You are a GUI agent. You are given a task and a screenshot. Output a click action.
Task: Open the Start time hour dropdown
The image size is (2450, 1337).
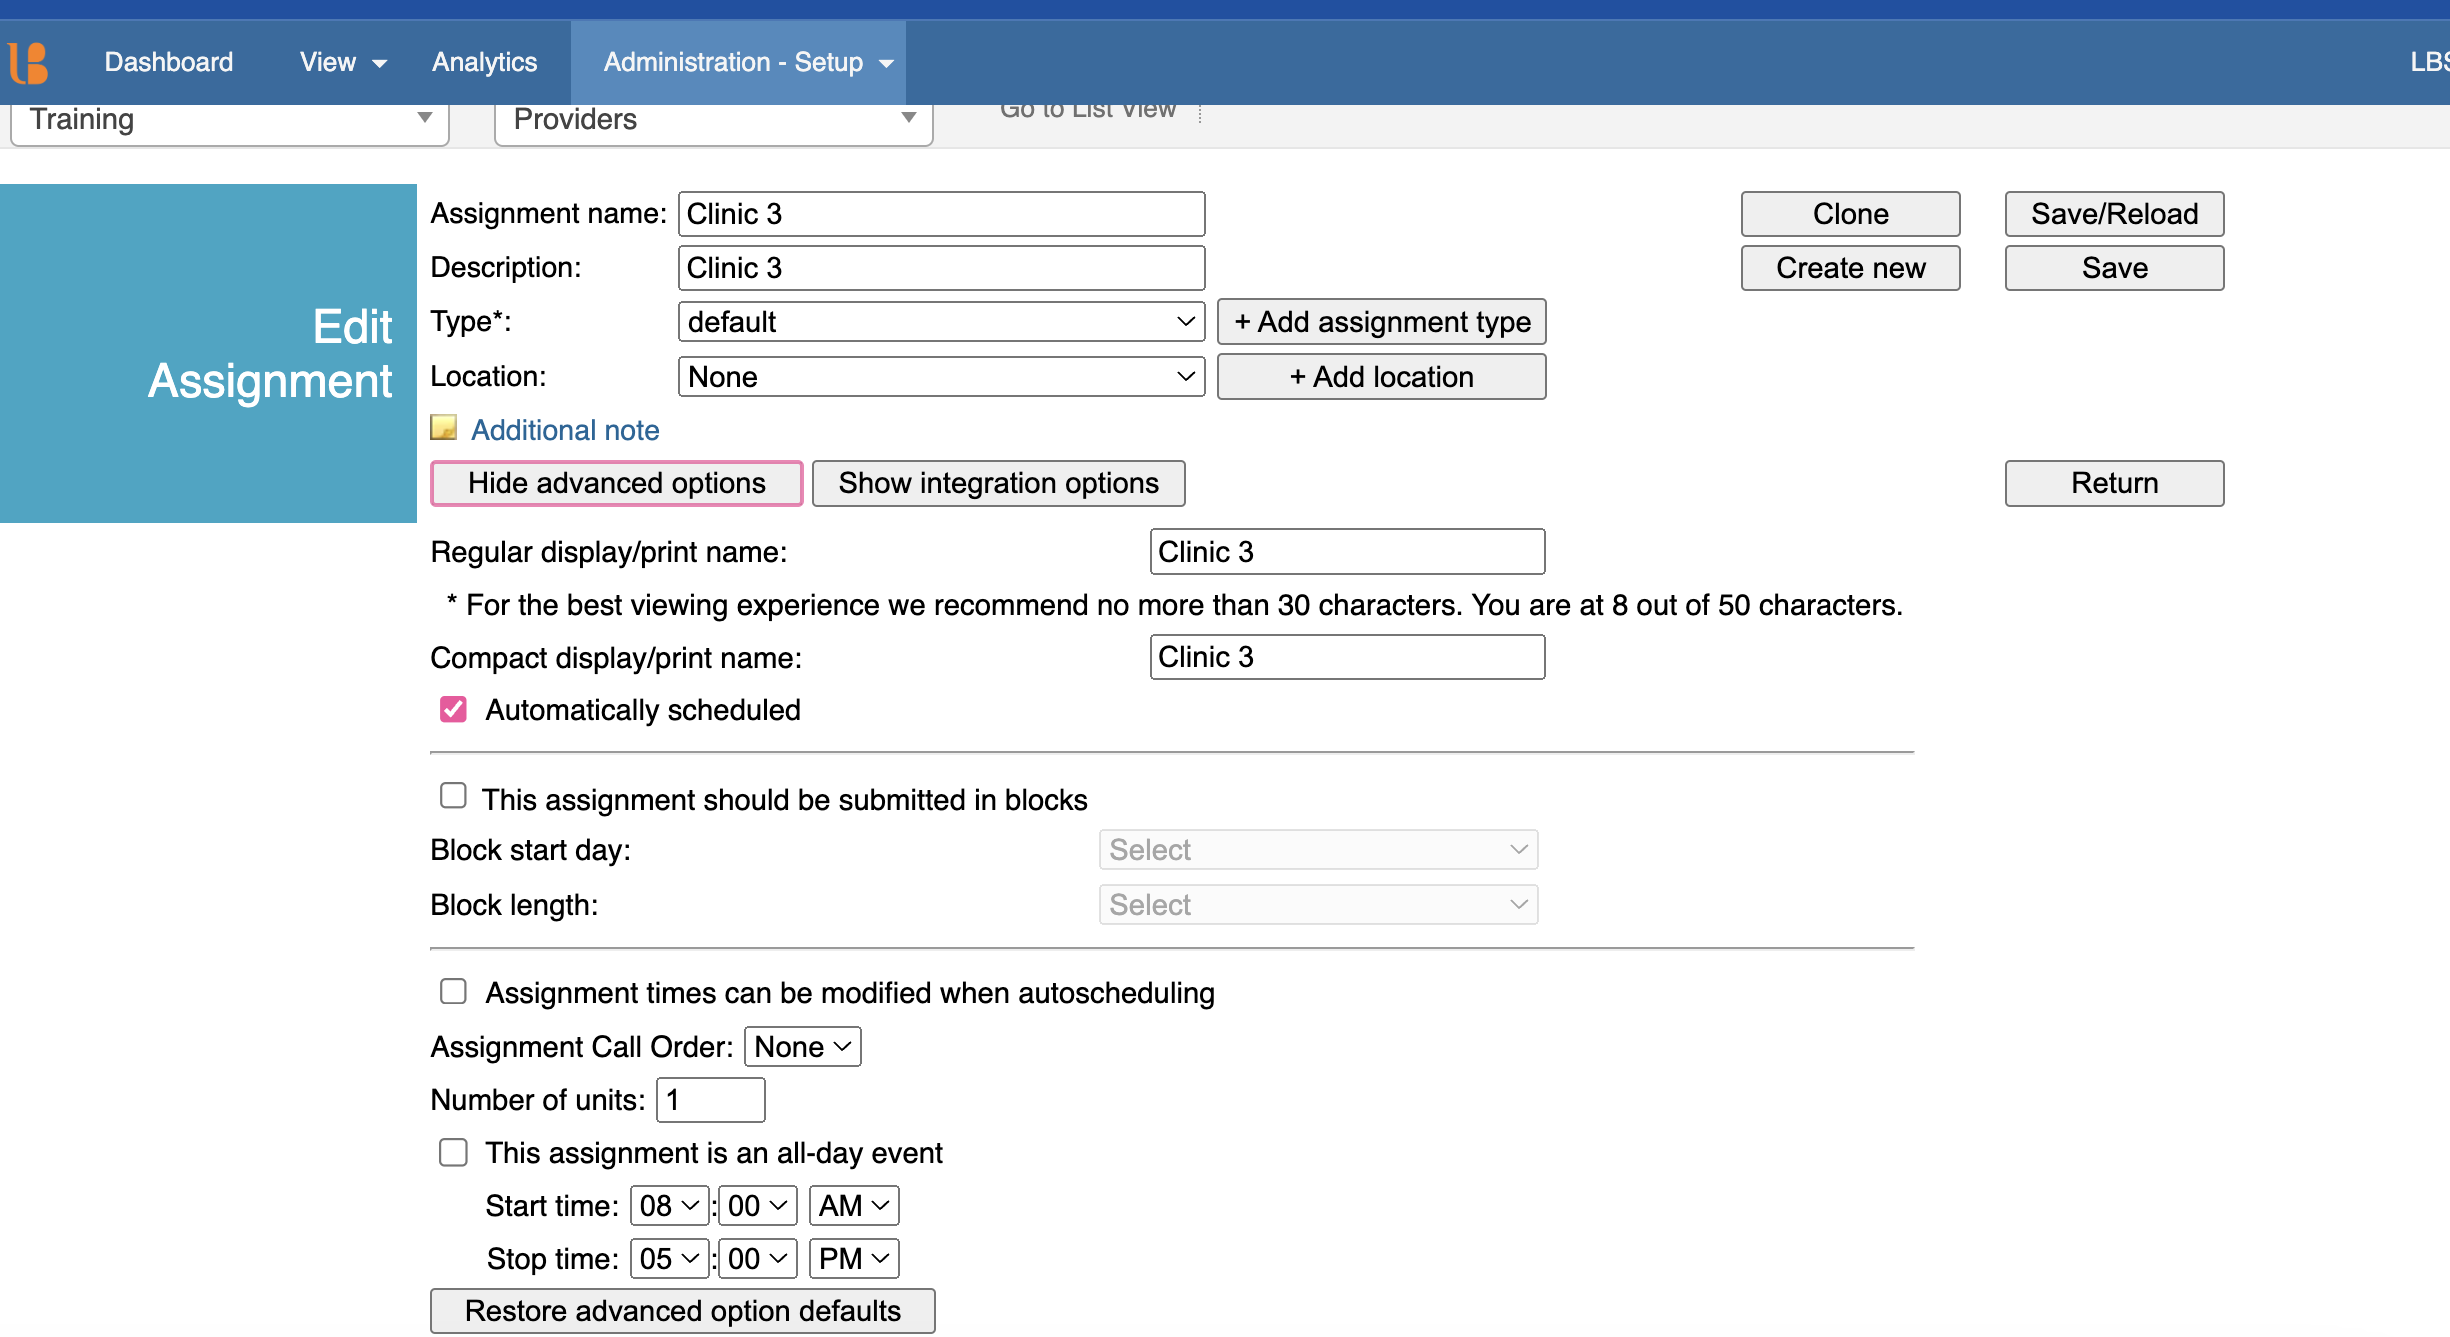click(668, 1205)
